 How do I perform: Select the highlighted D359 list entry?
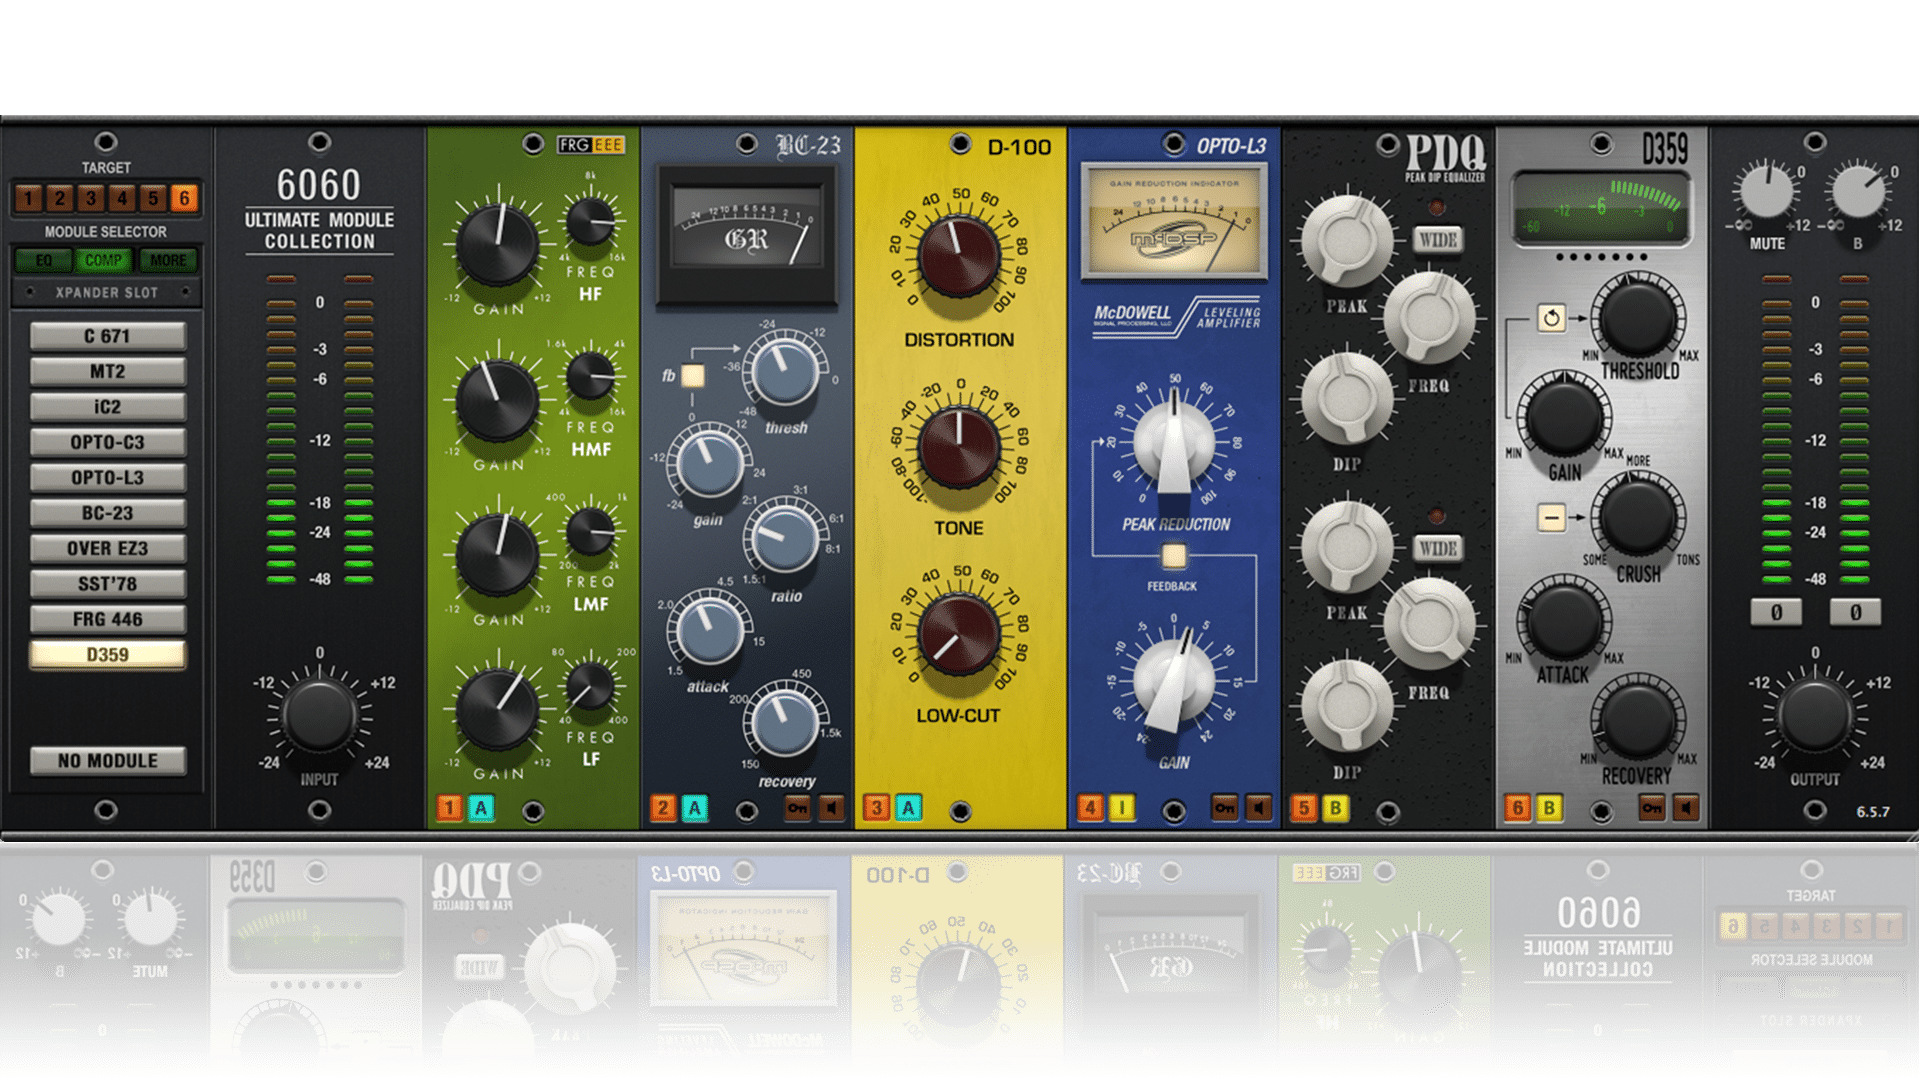pyautogui.click(x=107, y=655)
